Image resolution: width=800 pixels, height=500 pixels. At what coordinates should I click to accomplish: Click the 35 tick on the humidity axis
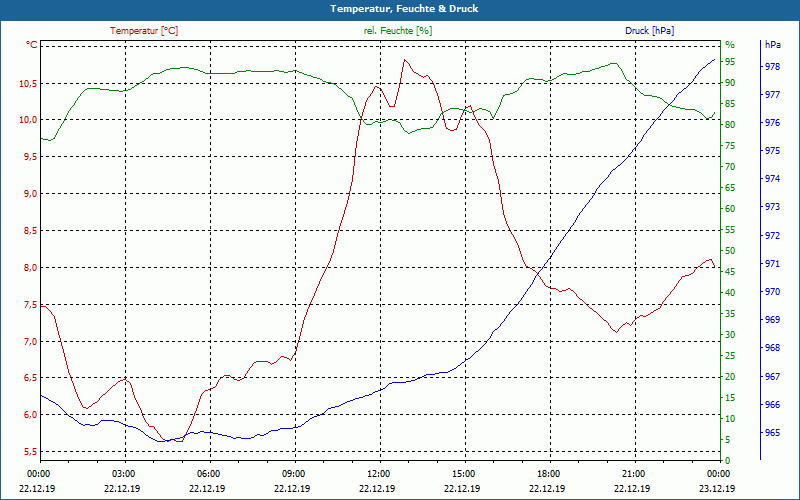[x=730, y=314]
